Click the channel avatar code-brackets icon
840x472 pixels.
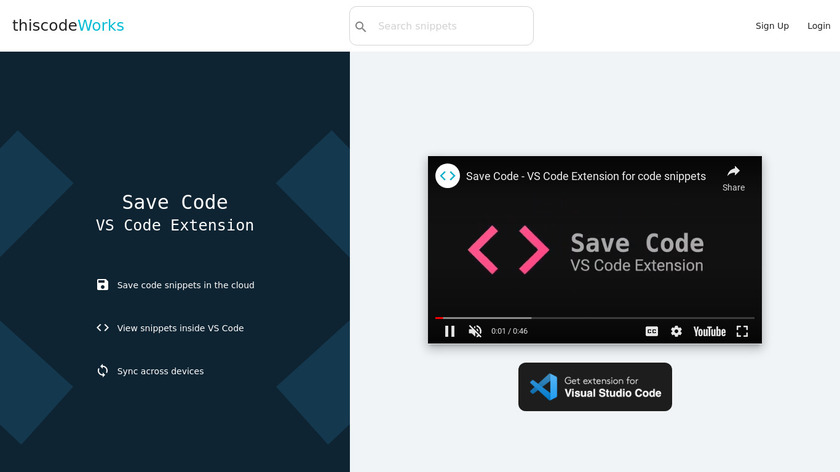(x=447, y=176)
